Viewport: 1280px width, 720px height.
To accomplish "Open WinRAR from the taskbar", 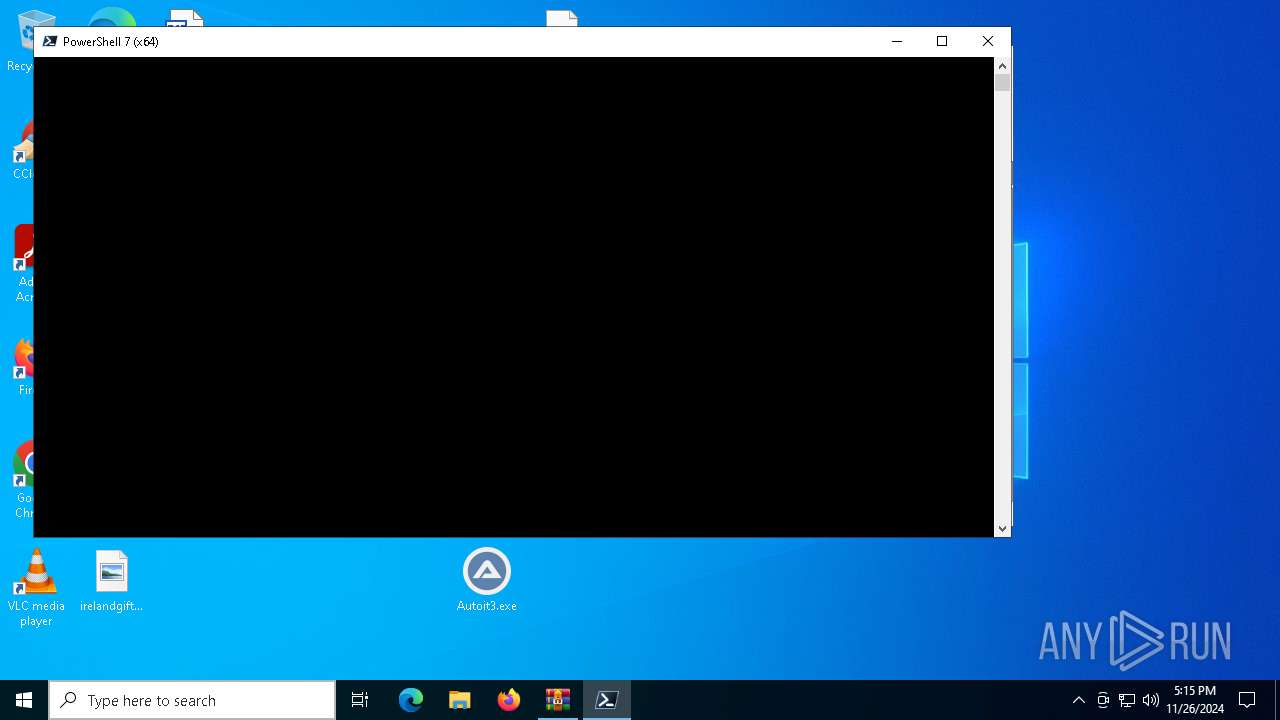I will pos(558,700).
